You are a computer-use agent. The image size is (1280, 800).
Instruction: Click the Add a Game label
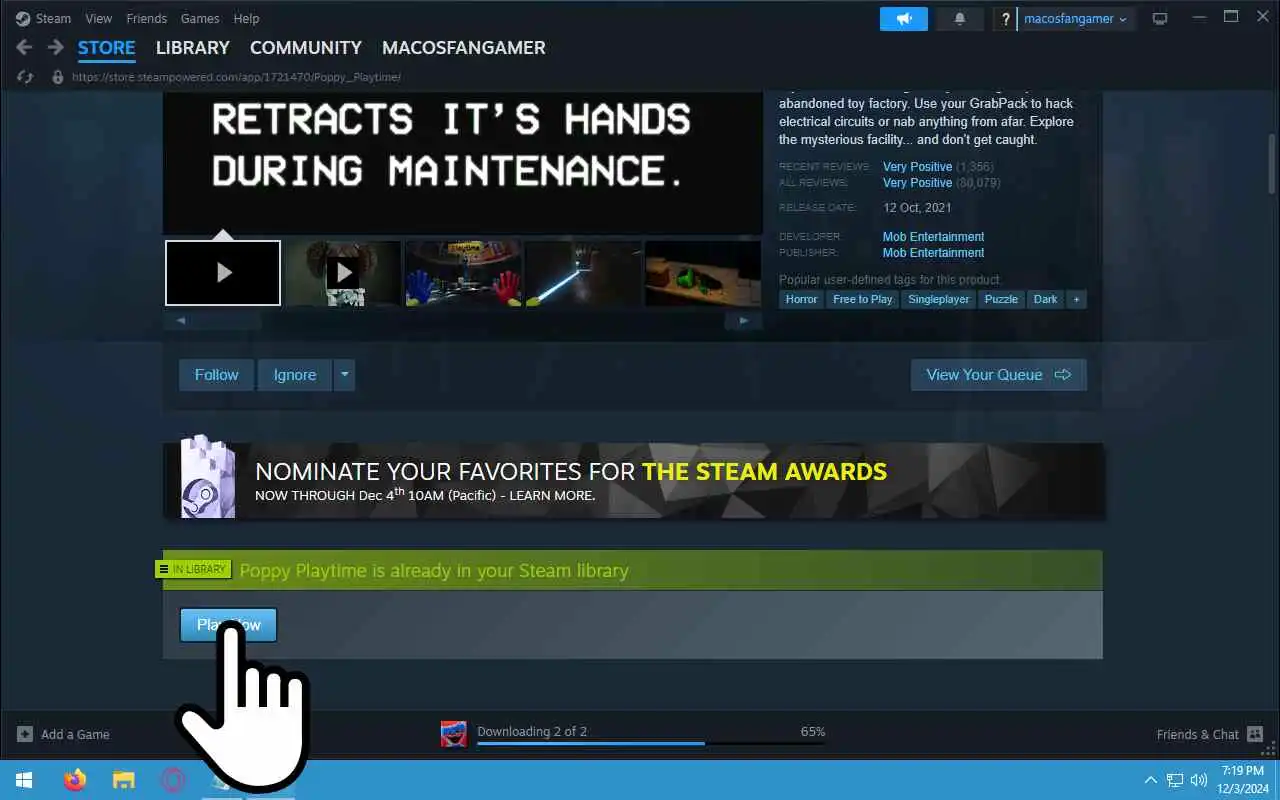tap(75, 734)
